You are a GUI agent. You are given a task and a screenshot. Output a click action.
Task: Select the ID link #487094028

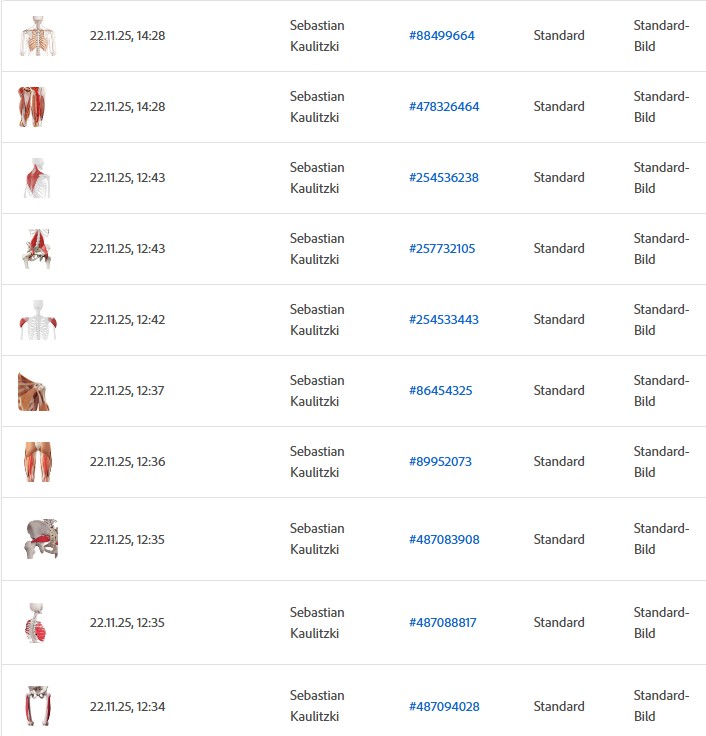point(444,707)
